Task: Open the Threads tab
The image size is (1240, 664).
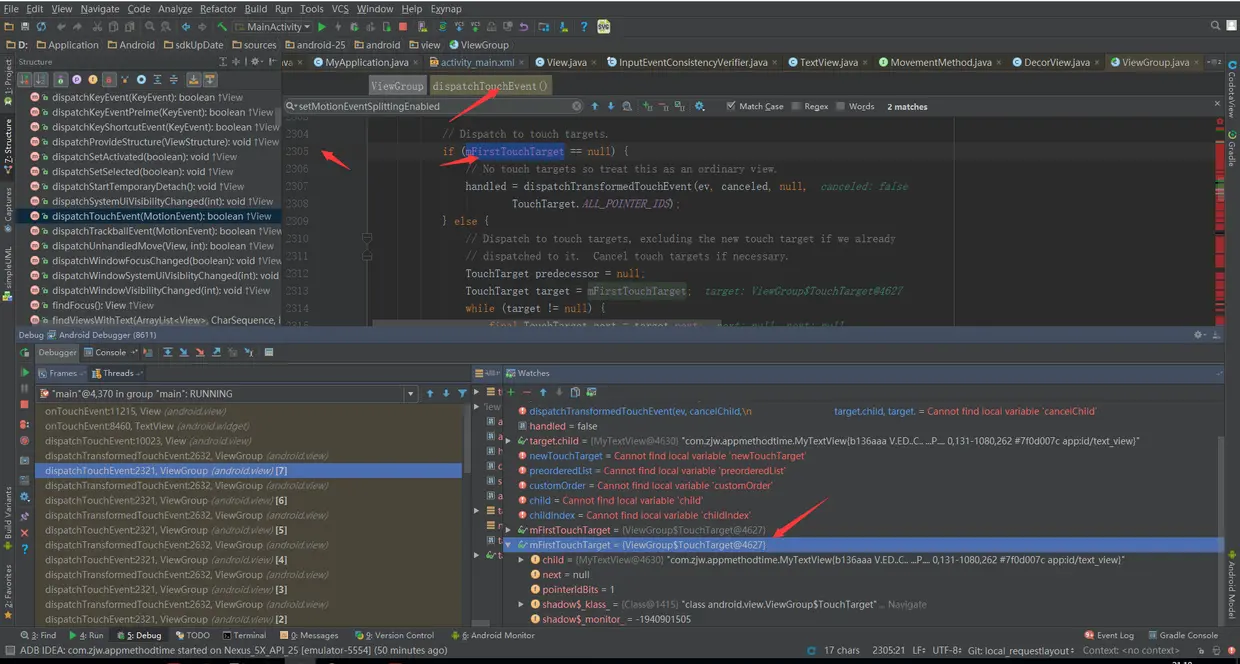Action: coord(118,373)
